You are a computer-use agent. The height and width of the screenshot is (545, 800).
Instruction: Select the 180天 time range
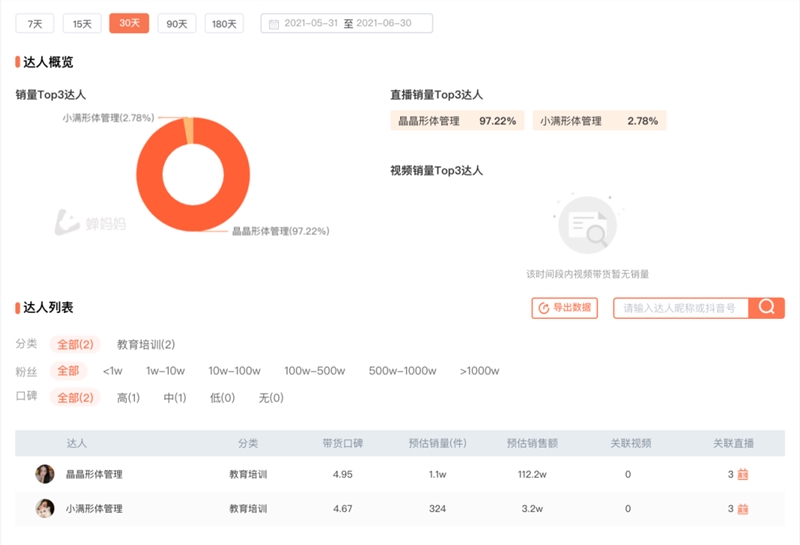point(224,24)
